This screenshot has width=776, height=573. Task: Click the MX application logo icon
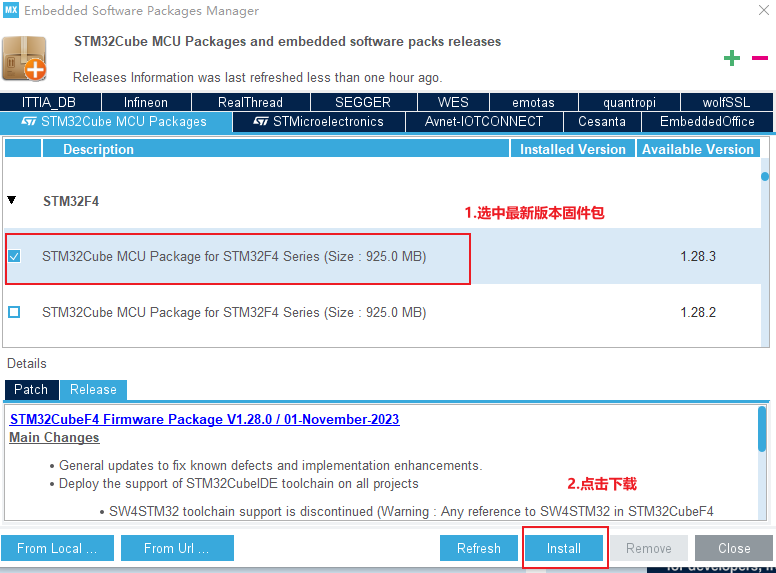pos(10,10)
